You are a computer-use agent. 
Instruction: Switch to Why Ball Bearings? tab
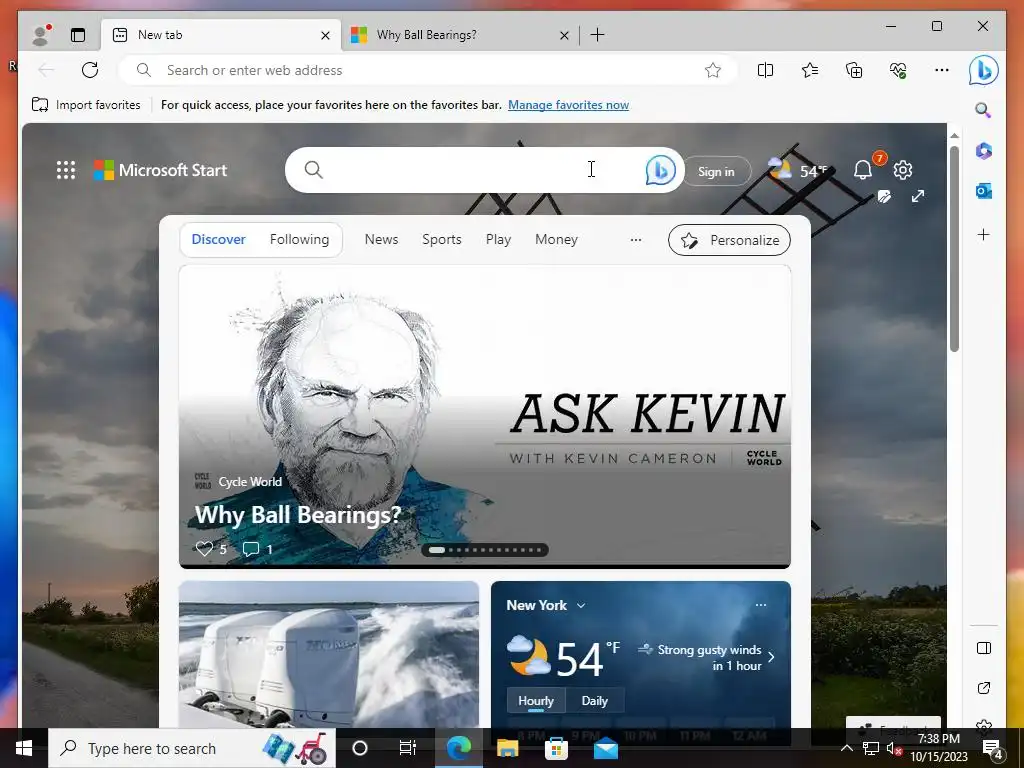pos(460,35)
